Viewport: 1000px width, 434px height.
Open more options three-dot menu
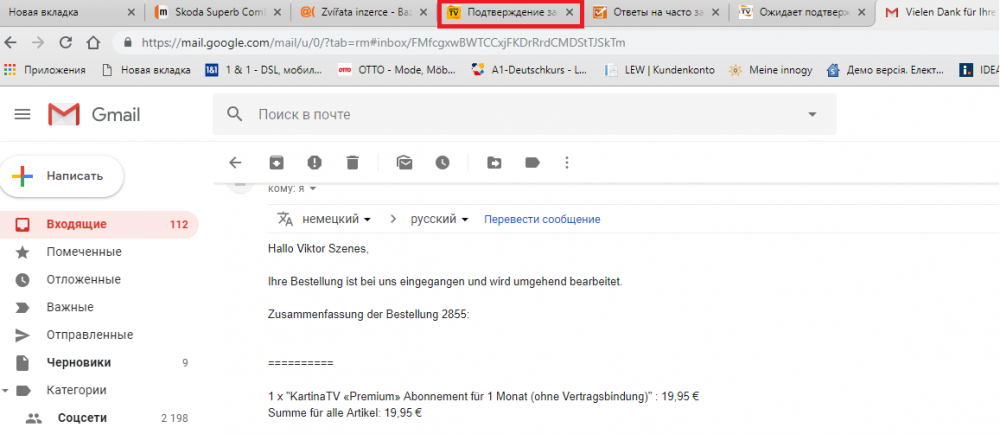pos(567,163)
